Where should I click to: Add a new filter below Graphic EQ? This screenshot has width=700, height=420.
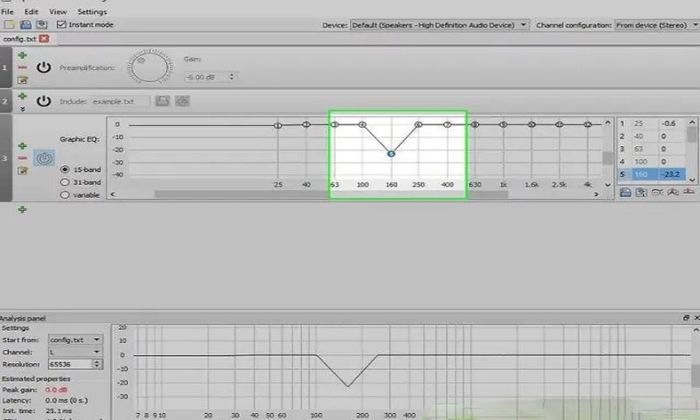[x=22, y=209]
